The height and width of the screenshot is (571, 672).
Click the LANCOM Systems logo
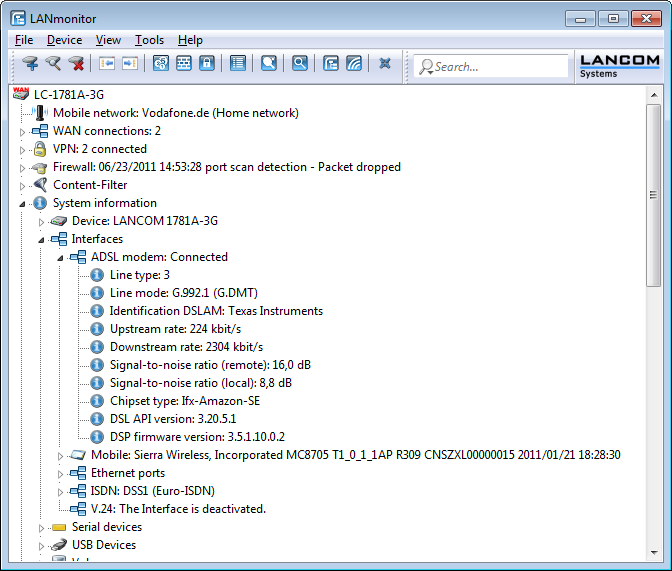pyautogui.click(x=619, y=65)
